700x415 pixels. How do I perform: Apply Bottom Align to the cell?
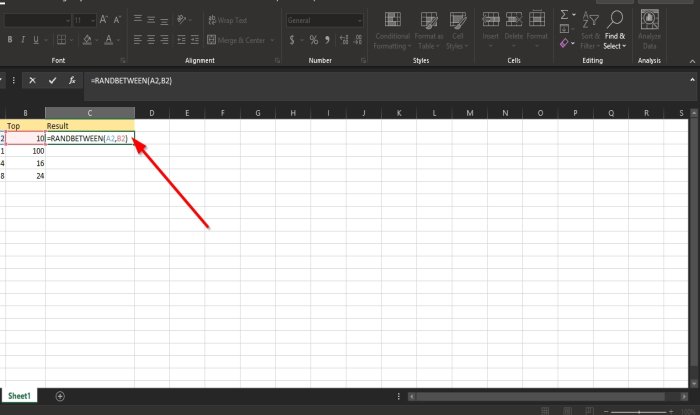164,19
